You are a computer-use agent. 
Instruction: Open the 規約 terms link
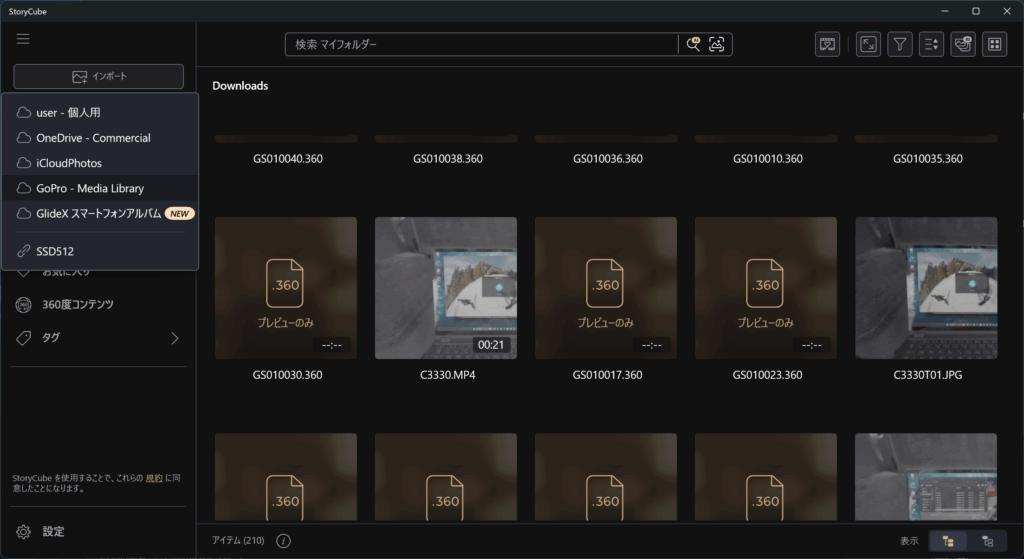(154, 479)
